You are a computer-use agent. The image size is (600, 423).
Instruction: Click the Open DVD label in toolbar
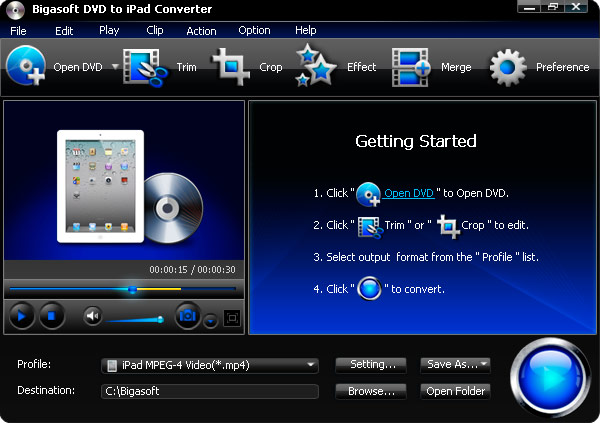point(78,67)
